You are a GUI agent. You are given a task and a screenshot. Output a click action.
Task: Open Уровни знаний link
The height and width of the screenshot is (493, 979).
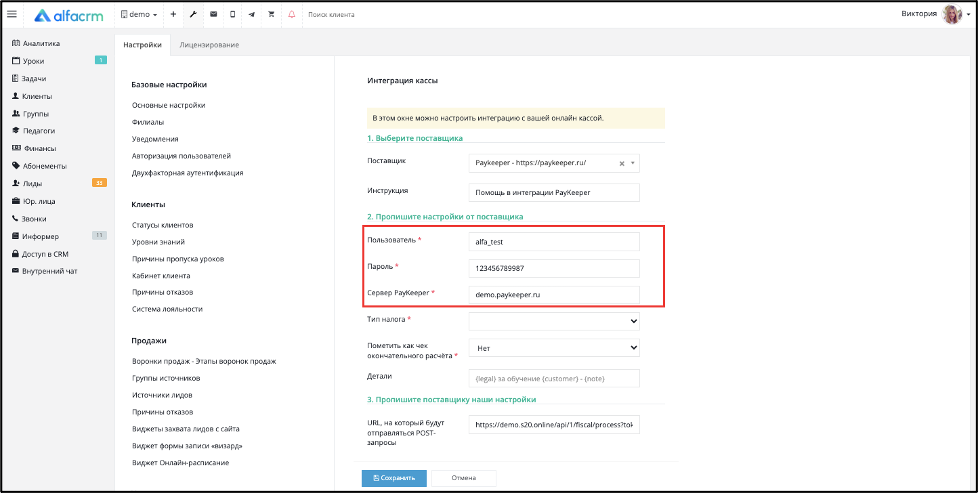(x=158, y=242)
